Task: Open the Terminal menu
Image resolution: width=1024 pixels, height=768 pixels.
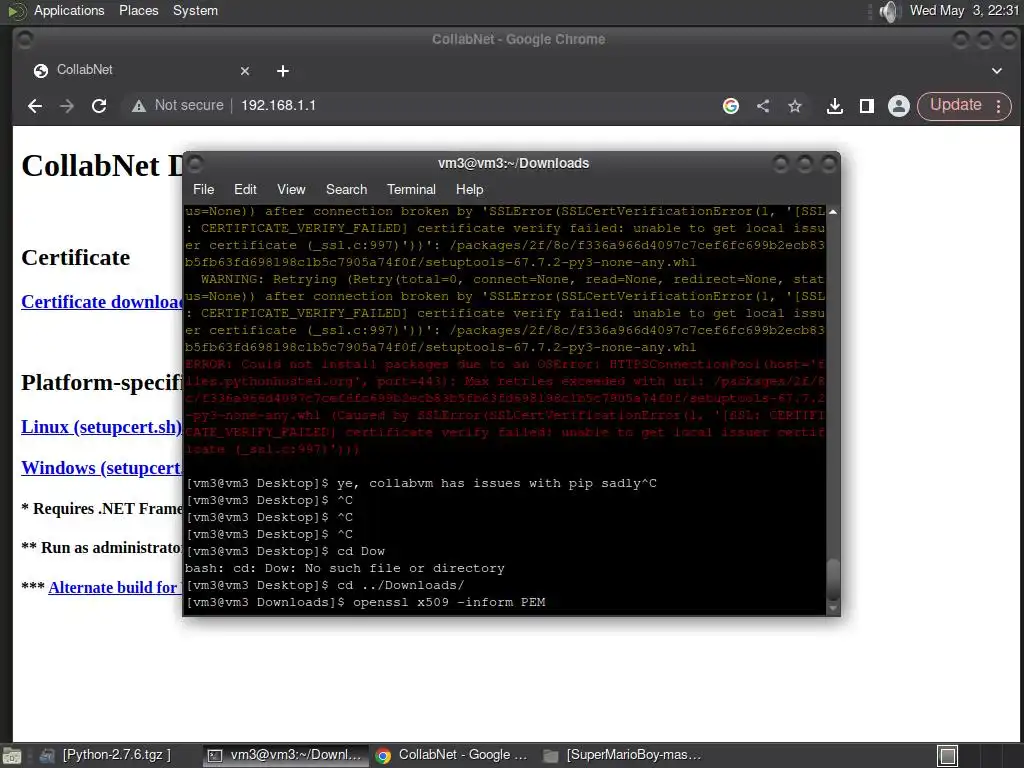Action: (411, 189)
